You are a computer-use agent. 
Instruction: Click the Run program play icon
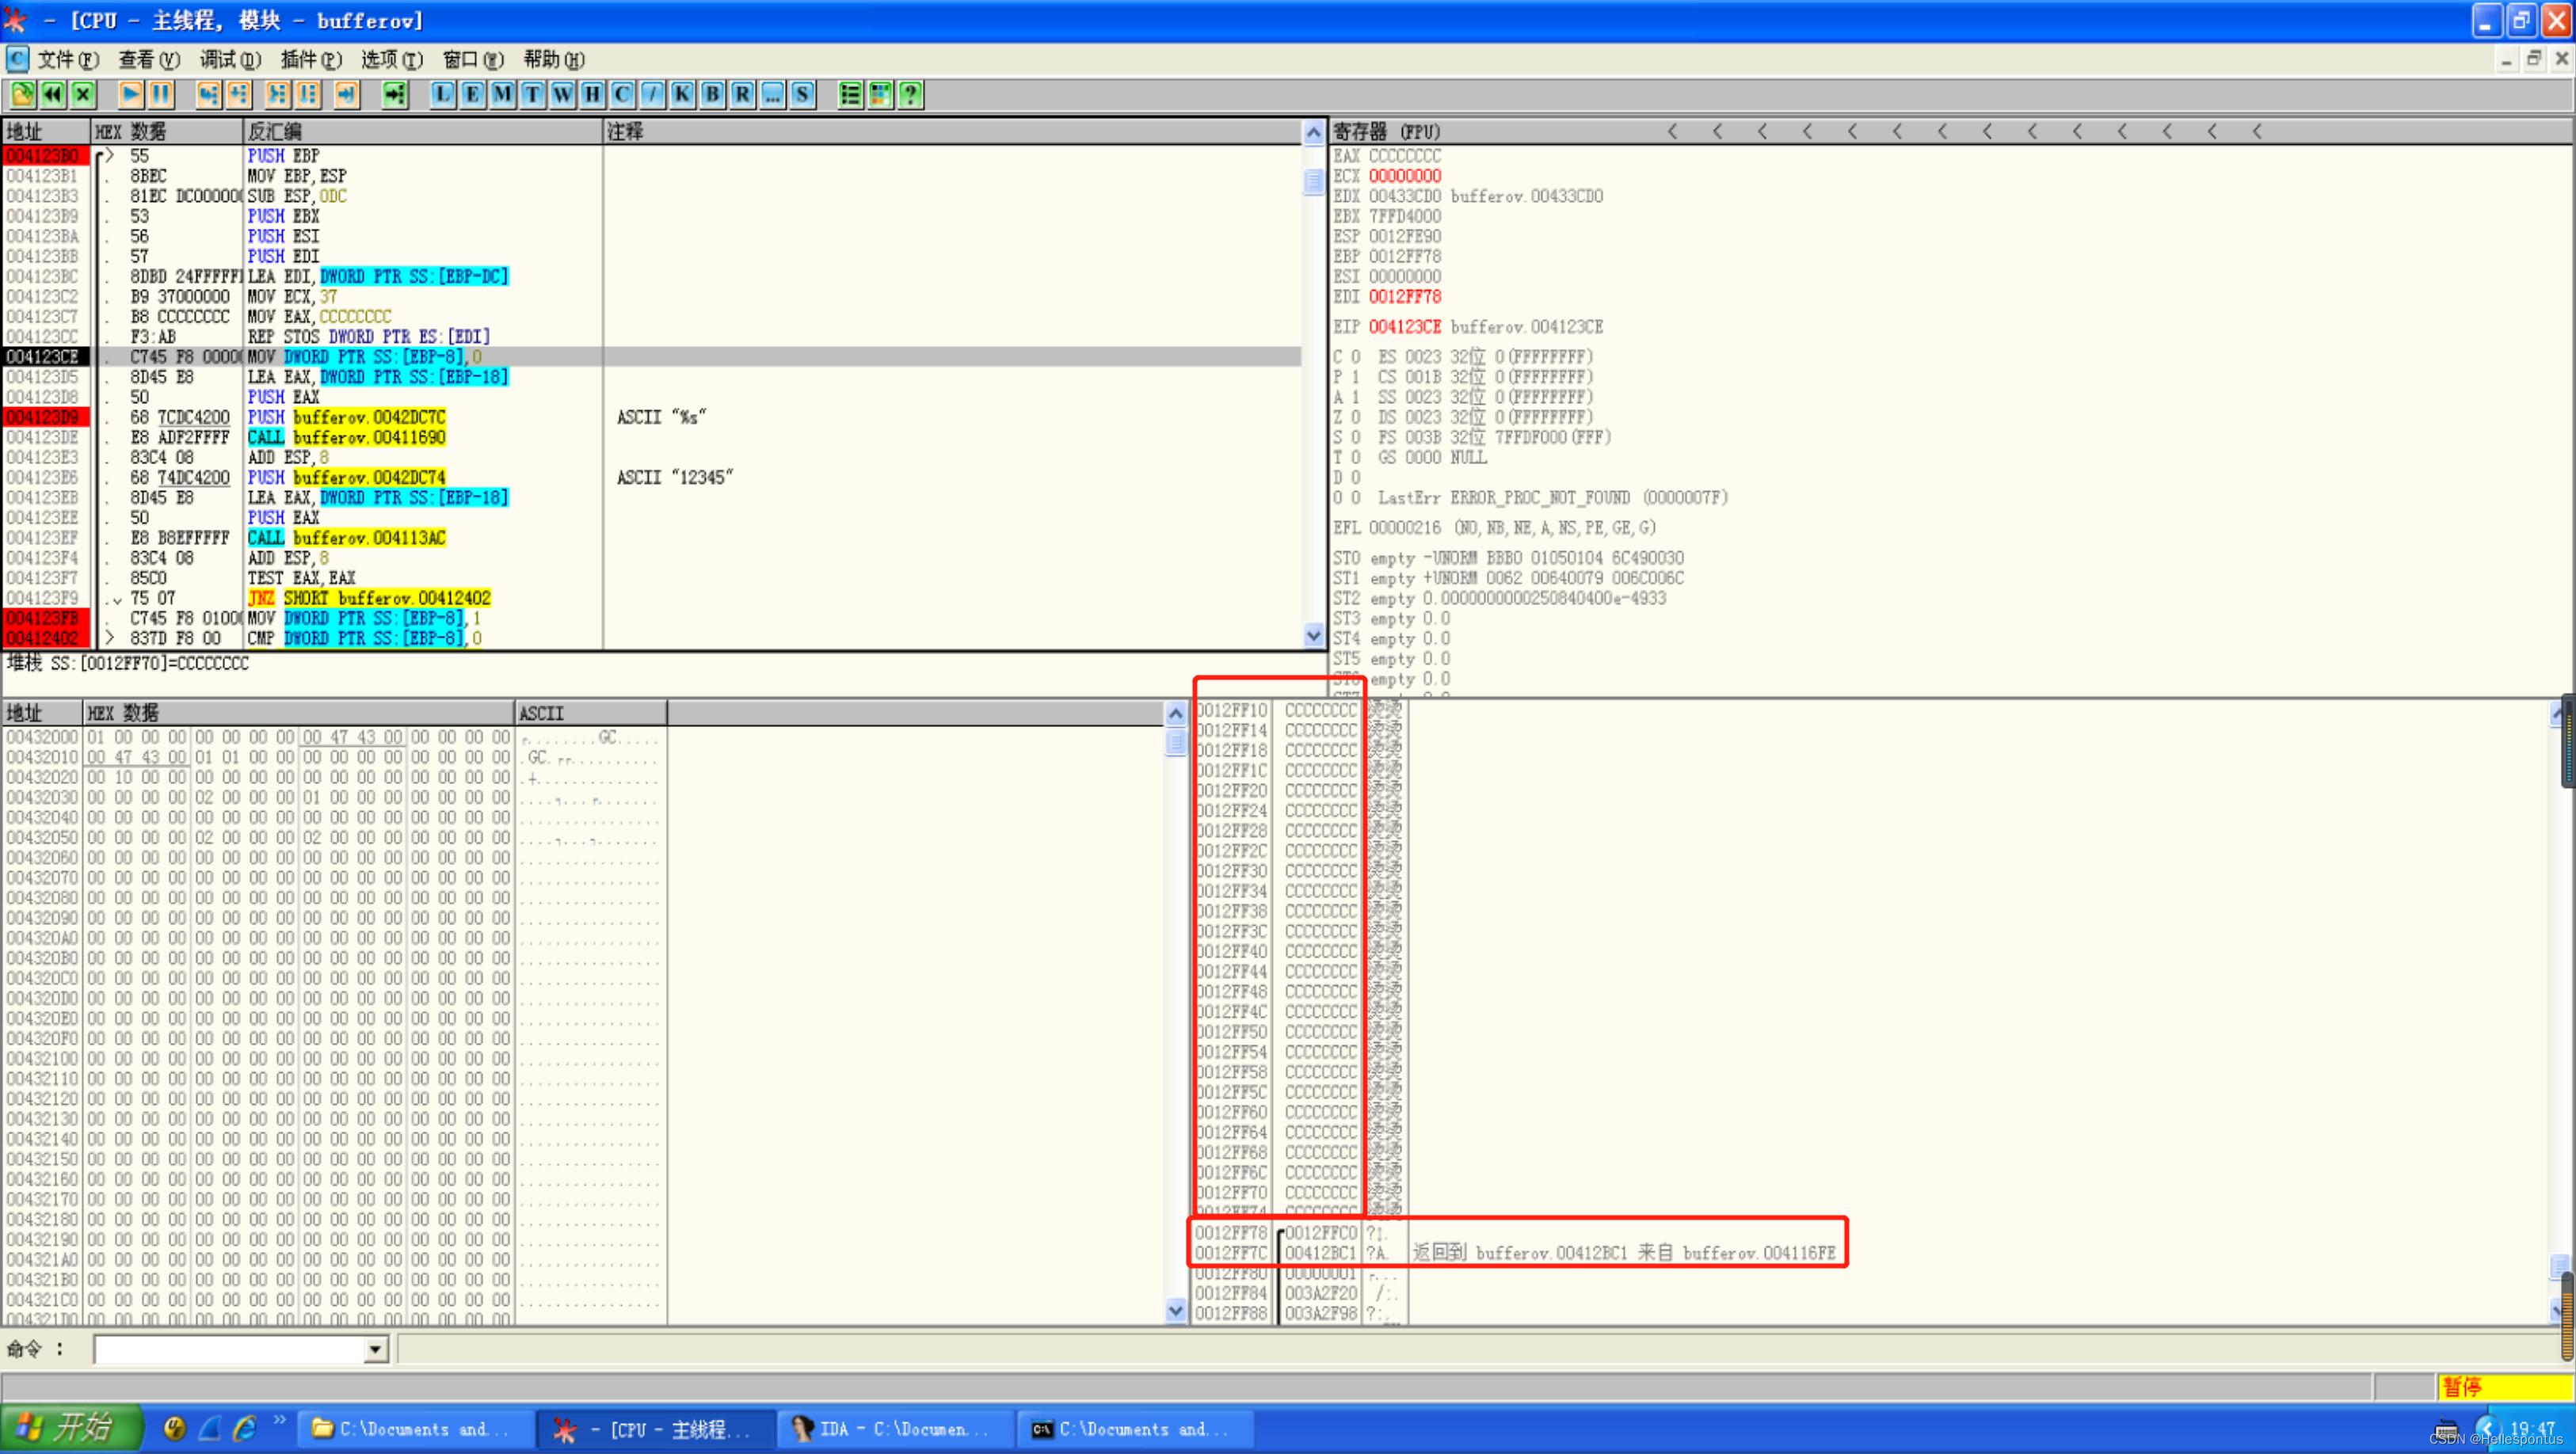130,95
